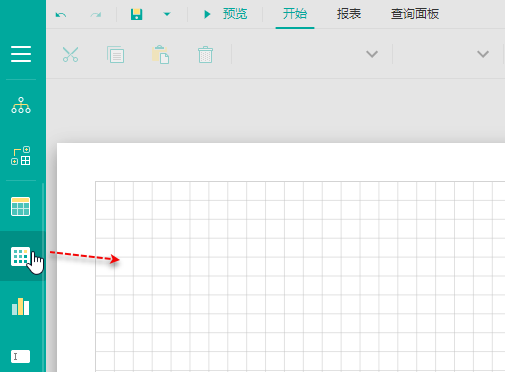Viewport: 505px width, 372px height.
Task: Open the grouped components panel icon
Action: coord(21,155)
